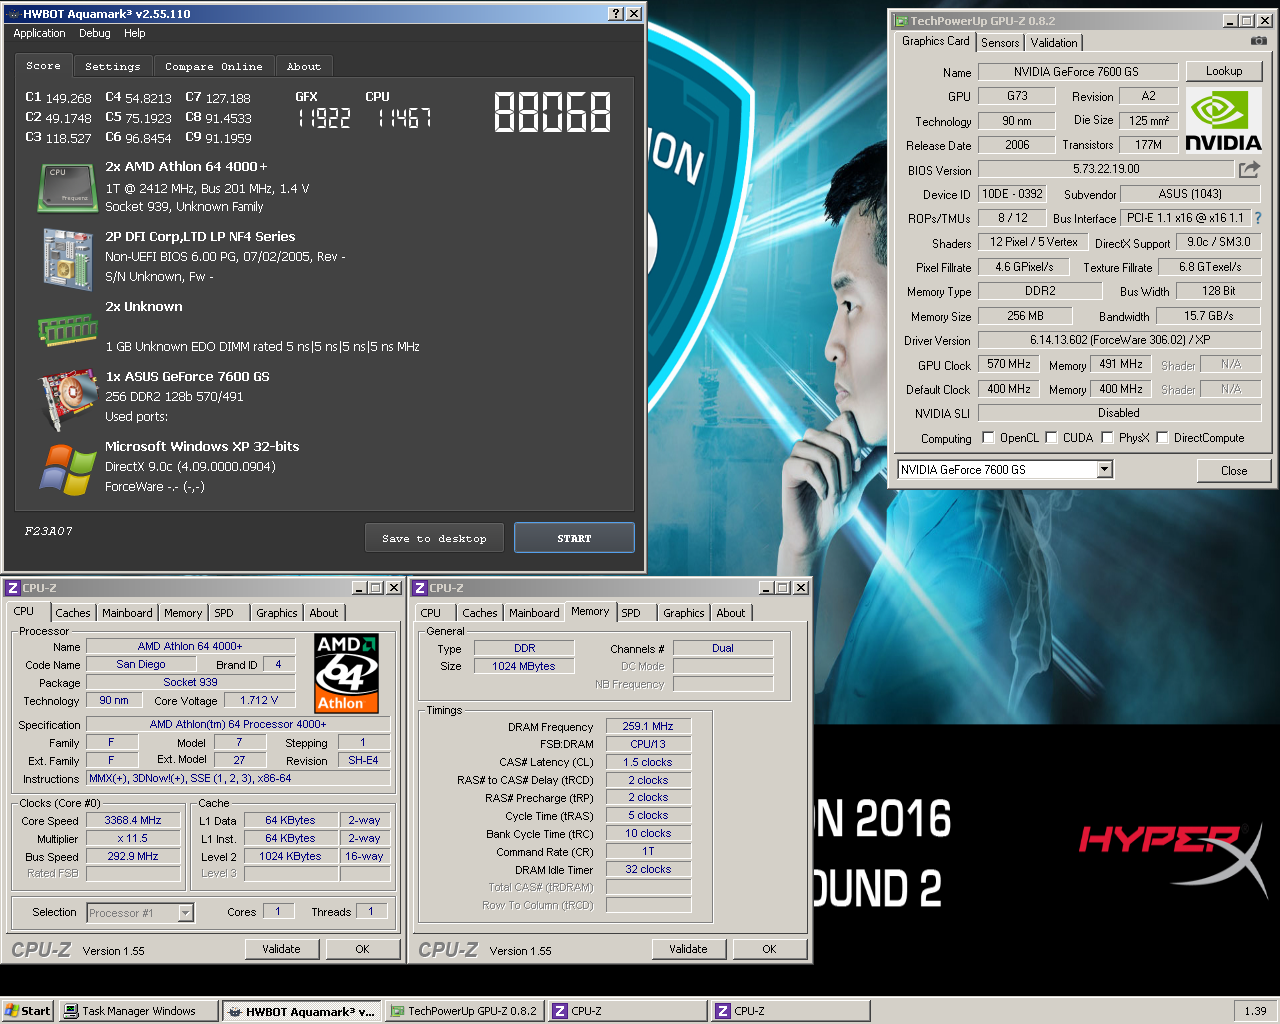Image resolution: width=1280 pixels, height=1024 pixels.
Task: Click OK in left CPU-Z window
Action: tap(362, 949)
